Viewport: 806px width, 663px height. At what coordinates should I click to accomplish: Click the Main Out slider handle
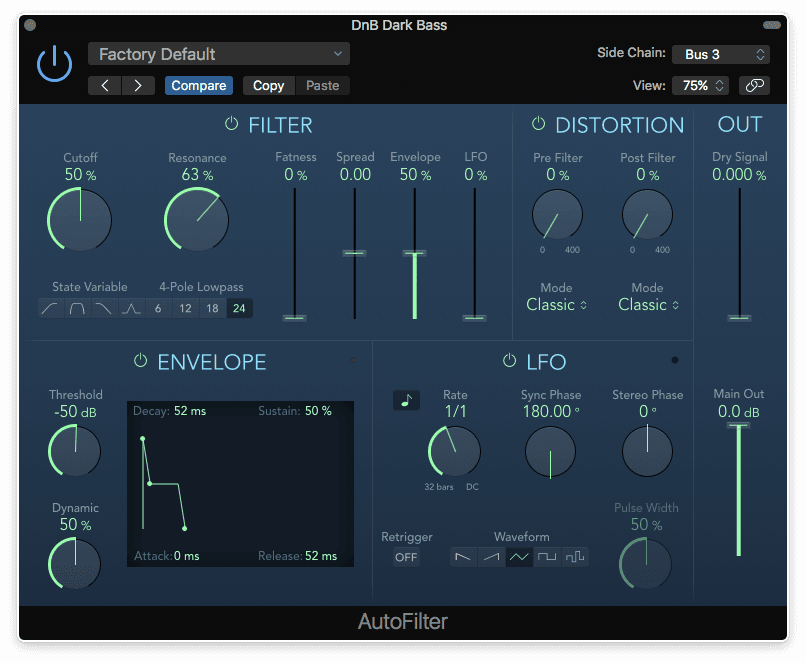pyautogui.click(x=739, y=426)
